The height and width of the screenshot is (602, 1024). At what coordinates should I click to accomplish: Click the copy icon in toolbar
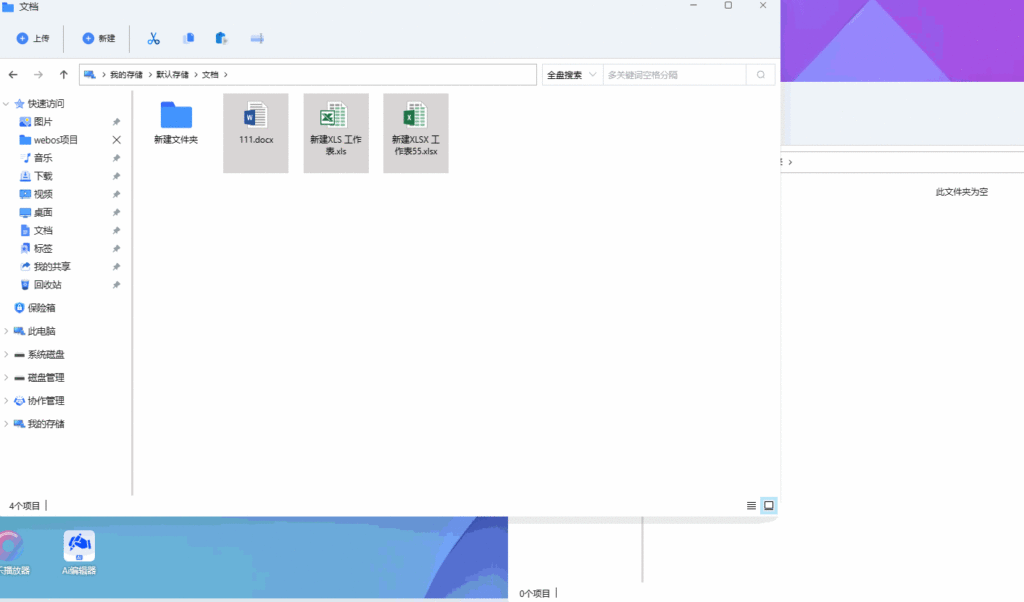188,39
